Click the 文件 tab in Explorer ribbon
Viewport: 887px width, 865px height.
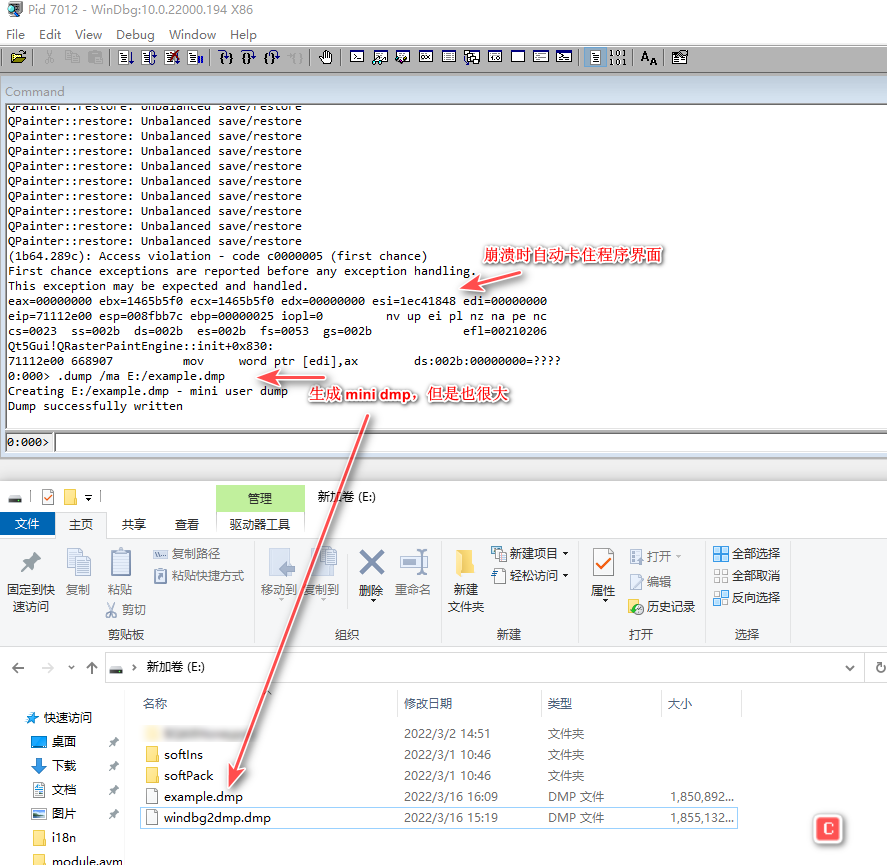click(27, 524)
